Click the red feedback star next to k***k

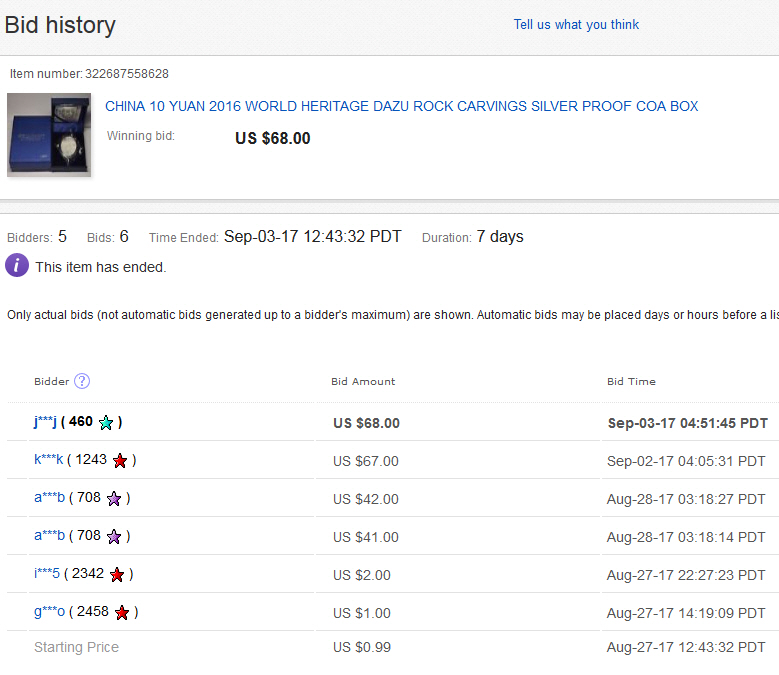pos(120,461)
